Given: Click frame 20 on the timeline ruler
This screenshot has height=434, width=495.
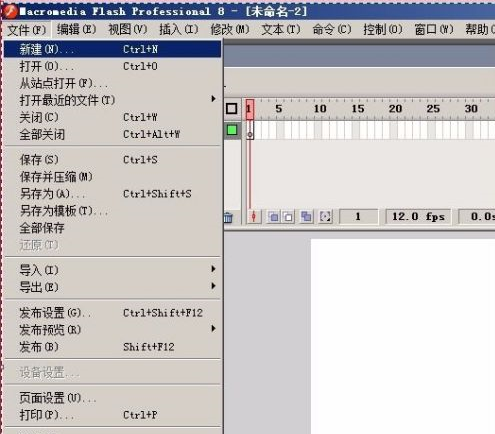Looking at the screenshot, I should click(x=395, y=109).
